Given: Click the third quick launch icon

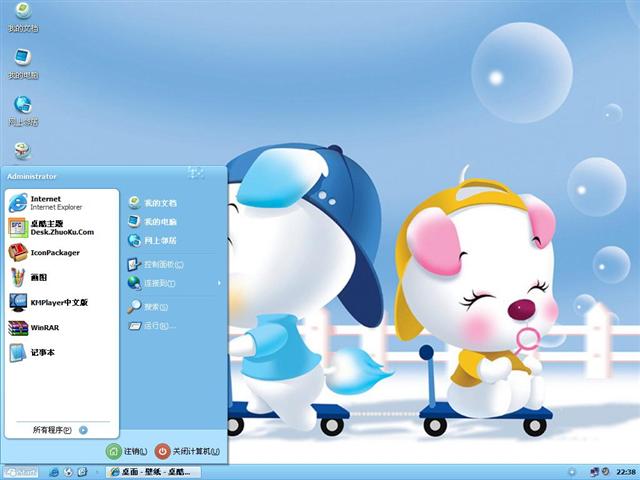Looking at the screenshot, I should 82,472.
